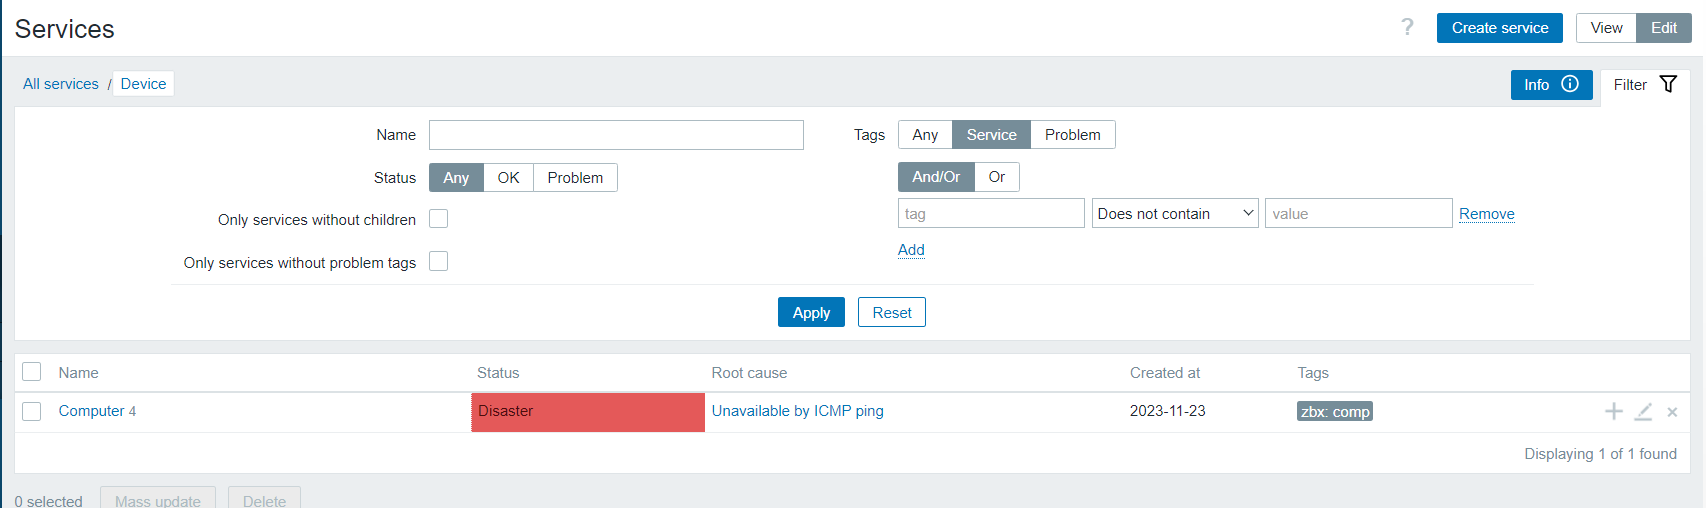This screenshot has height=508, width=1706.
Task: Open the Does not contain dropdown
Action: pyautogui.click(x=1175, y=214)
